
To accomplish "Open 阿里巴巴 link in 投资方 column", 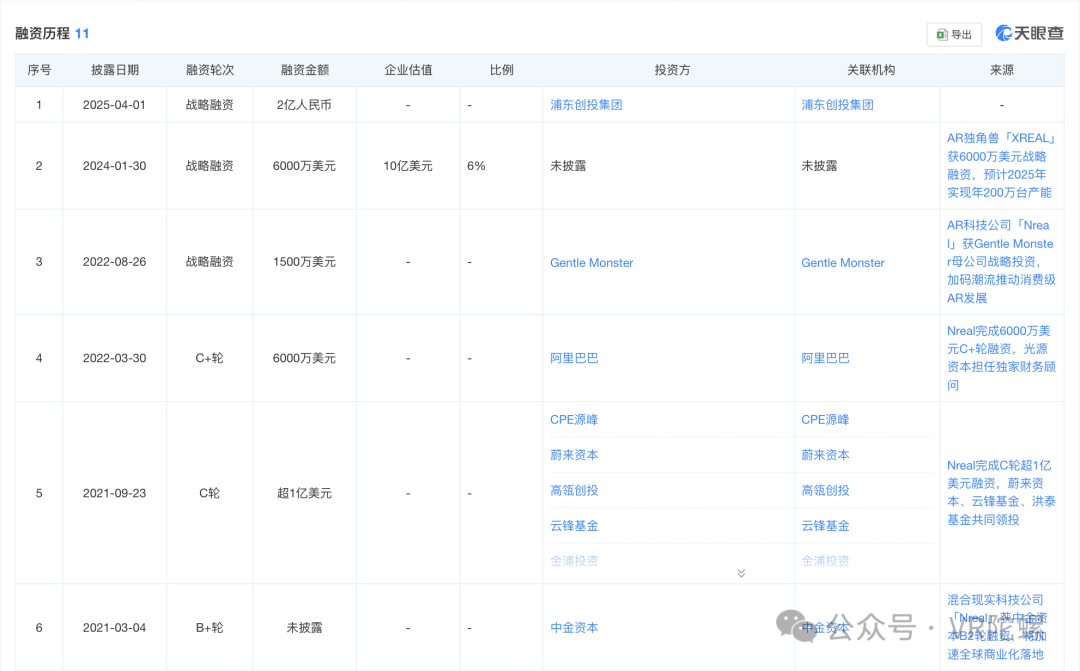I will tap(574, 358).
